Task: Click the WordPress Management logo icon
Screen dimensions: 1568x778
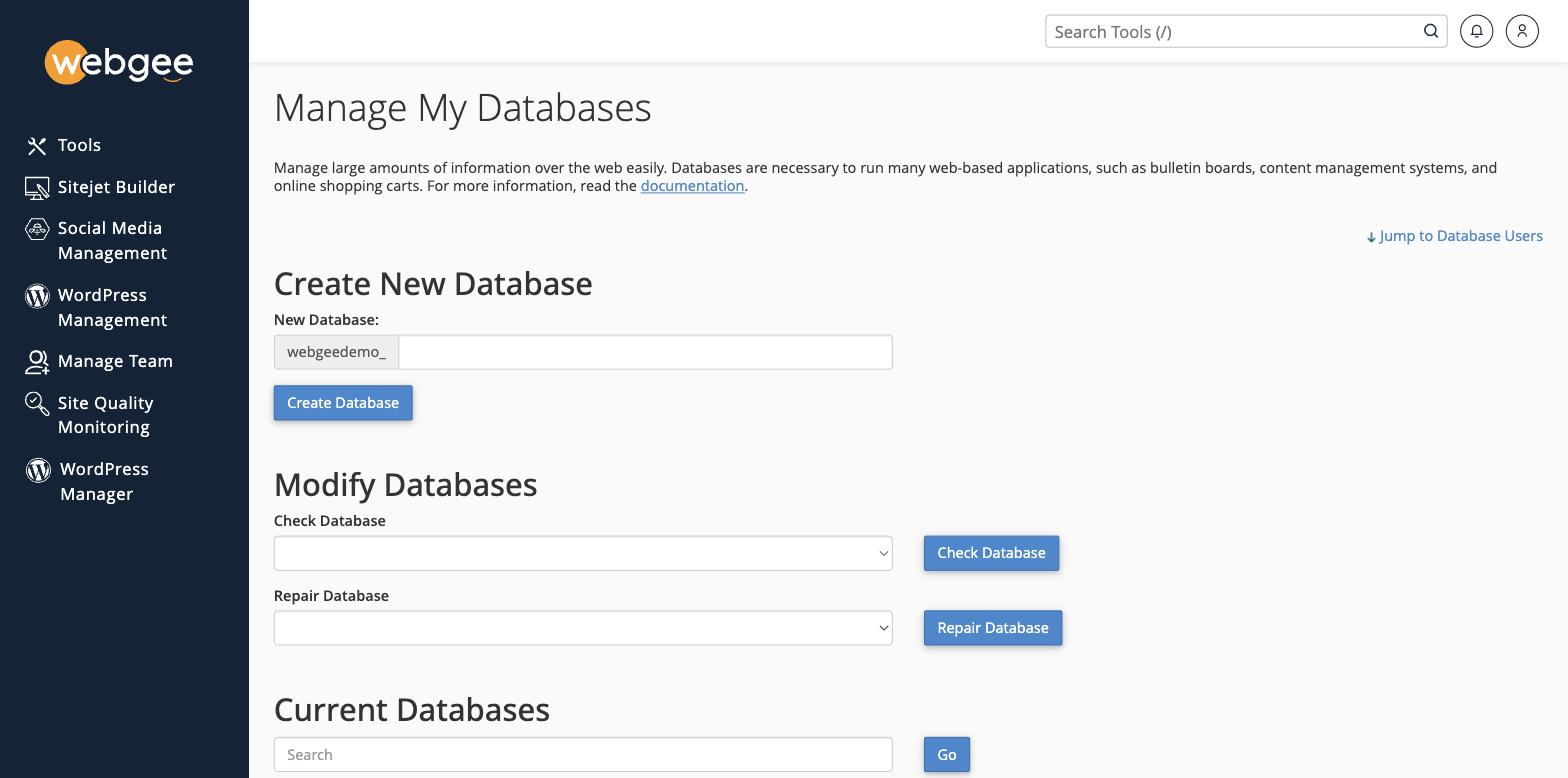Action: (x=37, y=296)
